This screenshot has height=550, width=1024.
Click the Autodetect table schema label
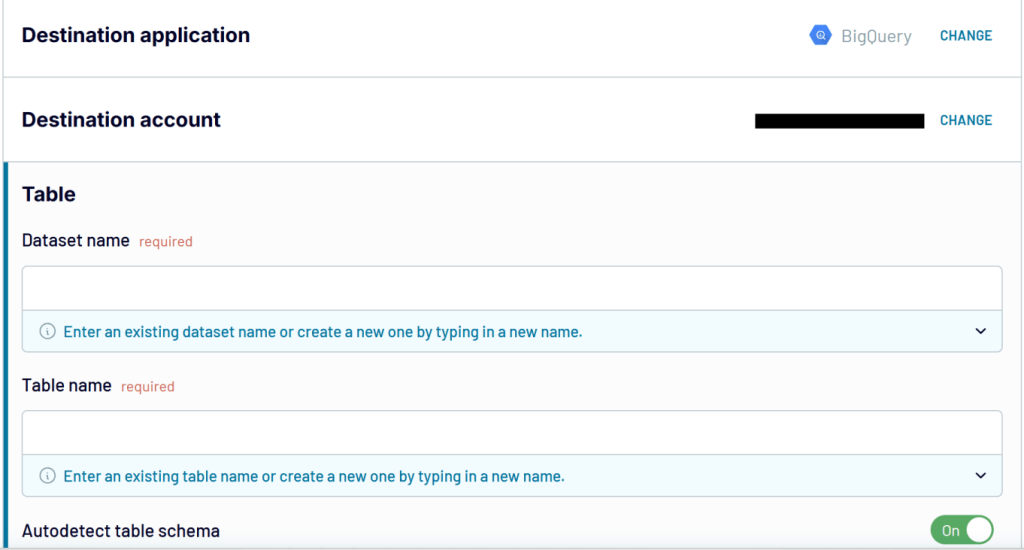tap(121, 531)
